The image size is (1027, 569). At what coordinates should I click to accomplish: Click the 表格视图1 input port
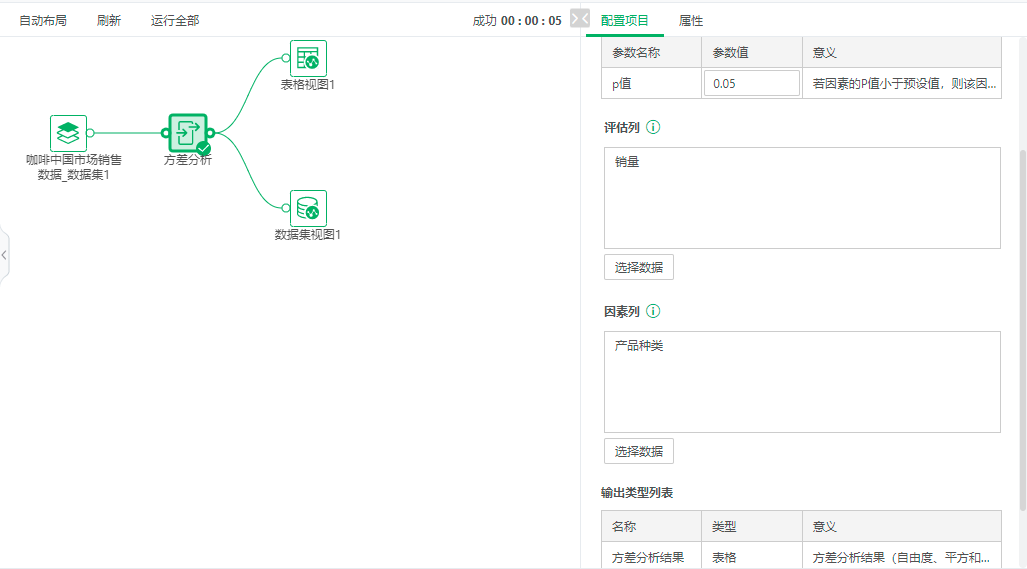tap(286, 58)
